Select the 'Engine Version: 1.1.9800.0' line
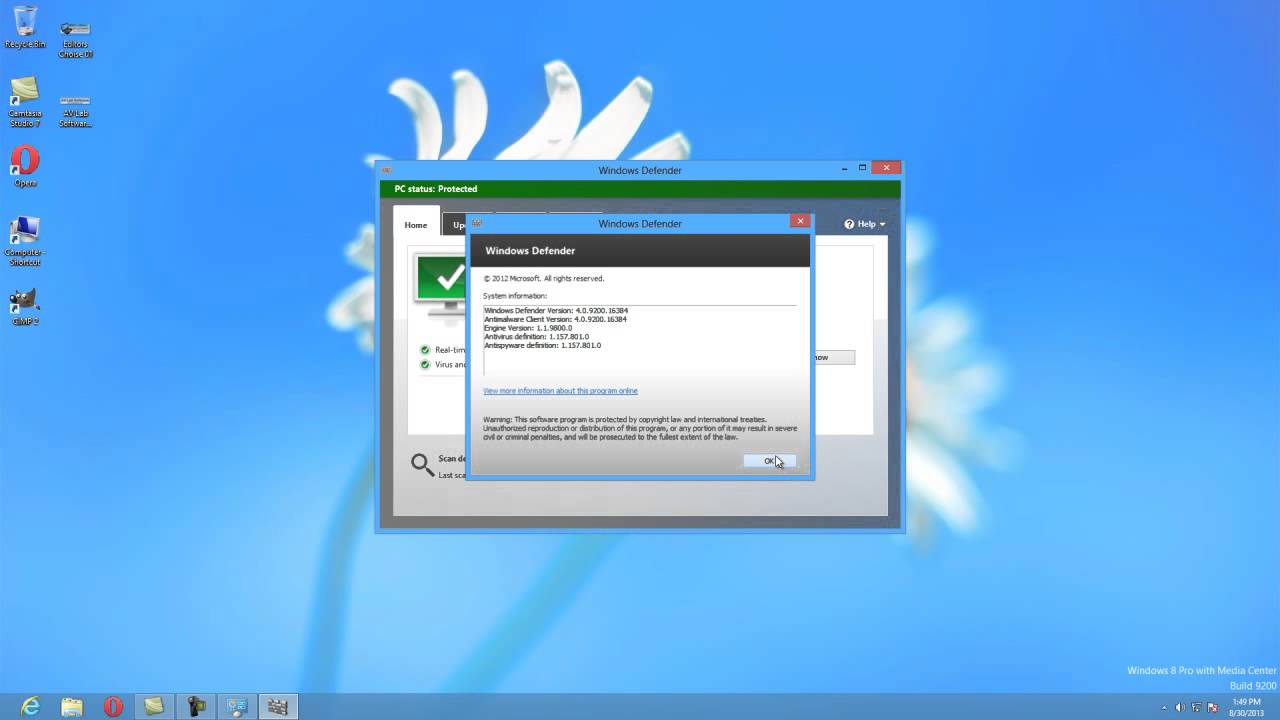The height and width of the screenshot is (720, 1280). tap(528, 328)
